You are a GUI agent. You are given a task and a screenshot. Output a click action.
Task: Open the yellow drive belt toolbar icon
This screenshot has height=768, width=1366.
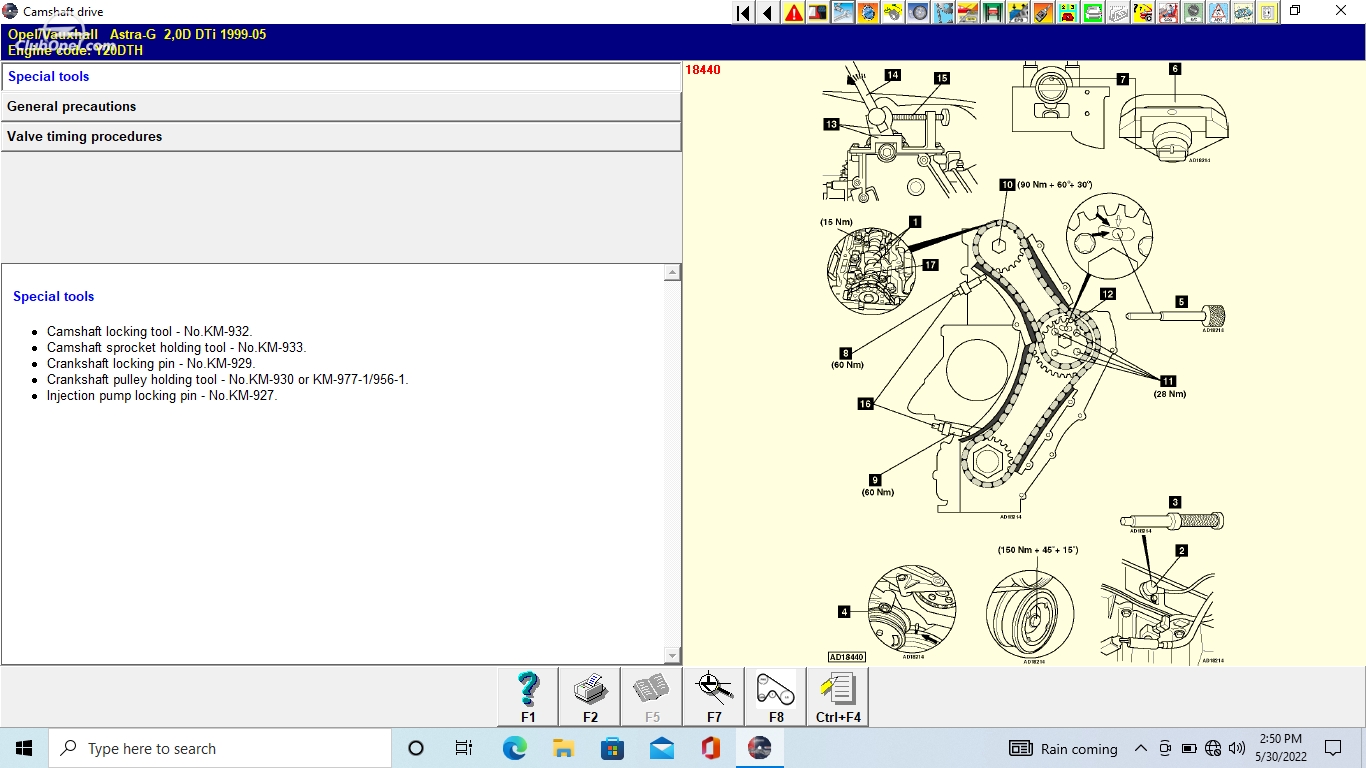(x=894, y=13)
